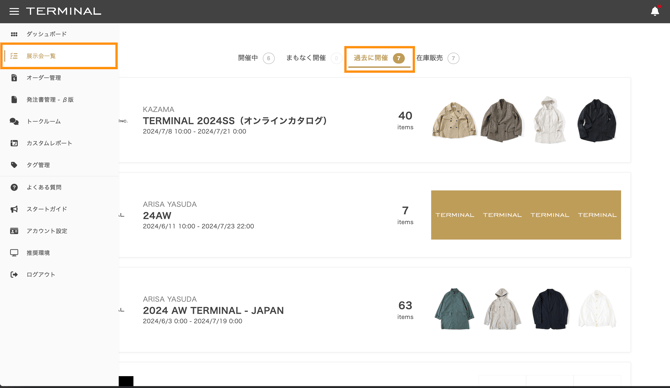
Task: Click ARISA YASUDA above the 24AW title
Action: tap(170, 204)
